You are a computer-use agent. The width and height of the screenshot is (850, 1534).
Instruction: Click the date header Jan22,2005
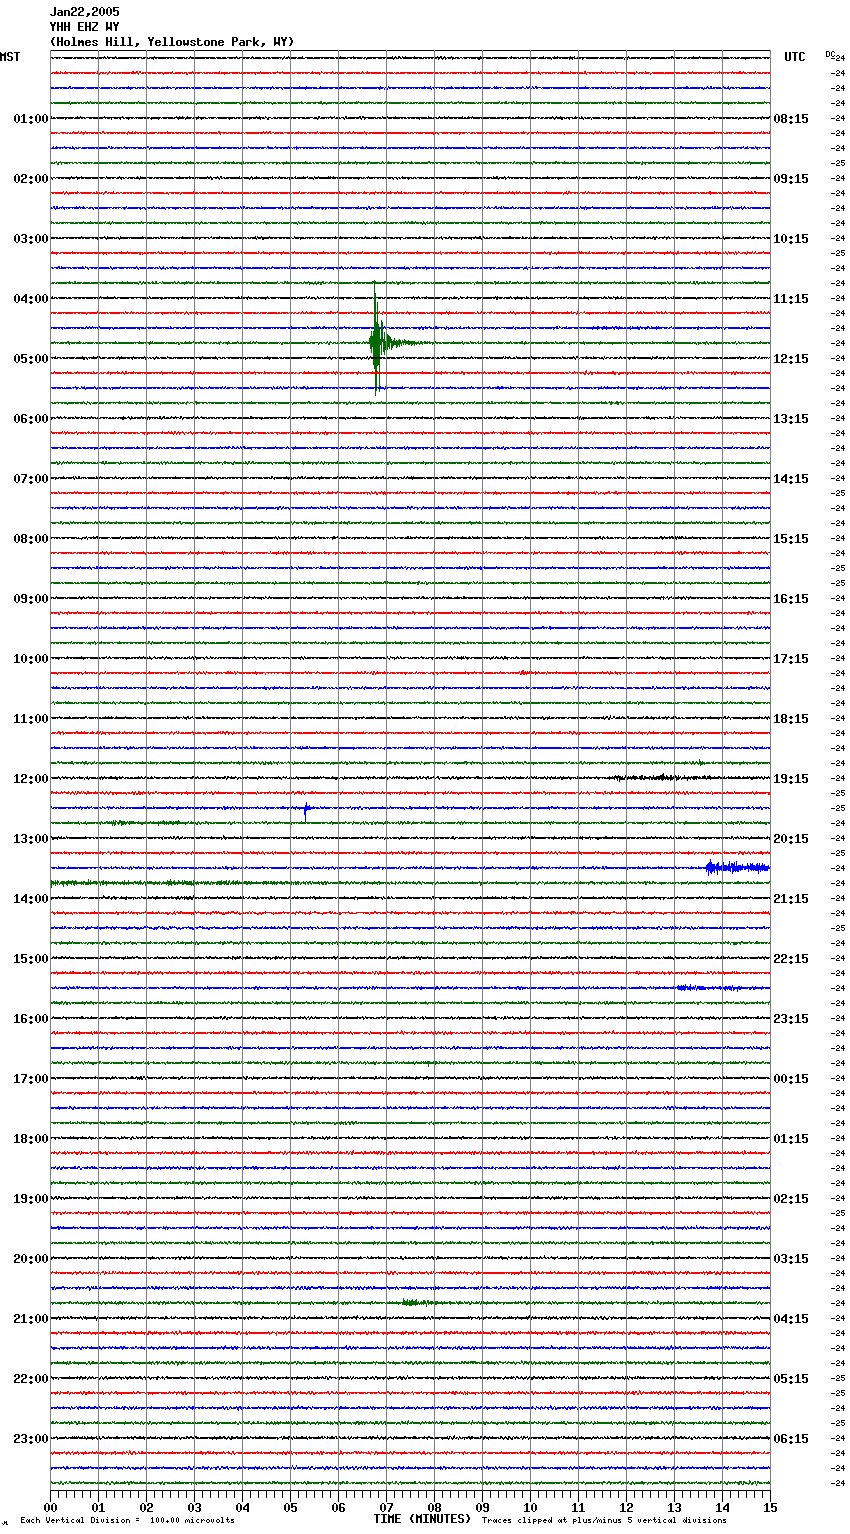[84, 12]
